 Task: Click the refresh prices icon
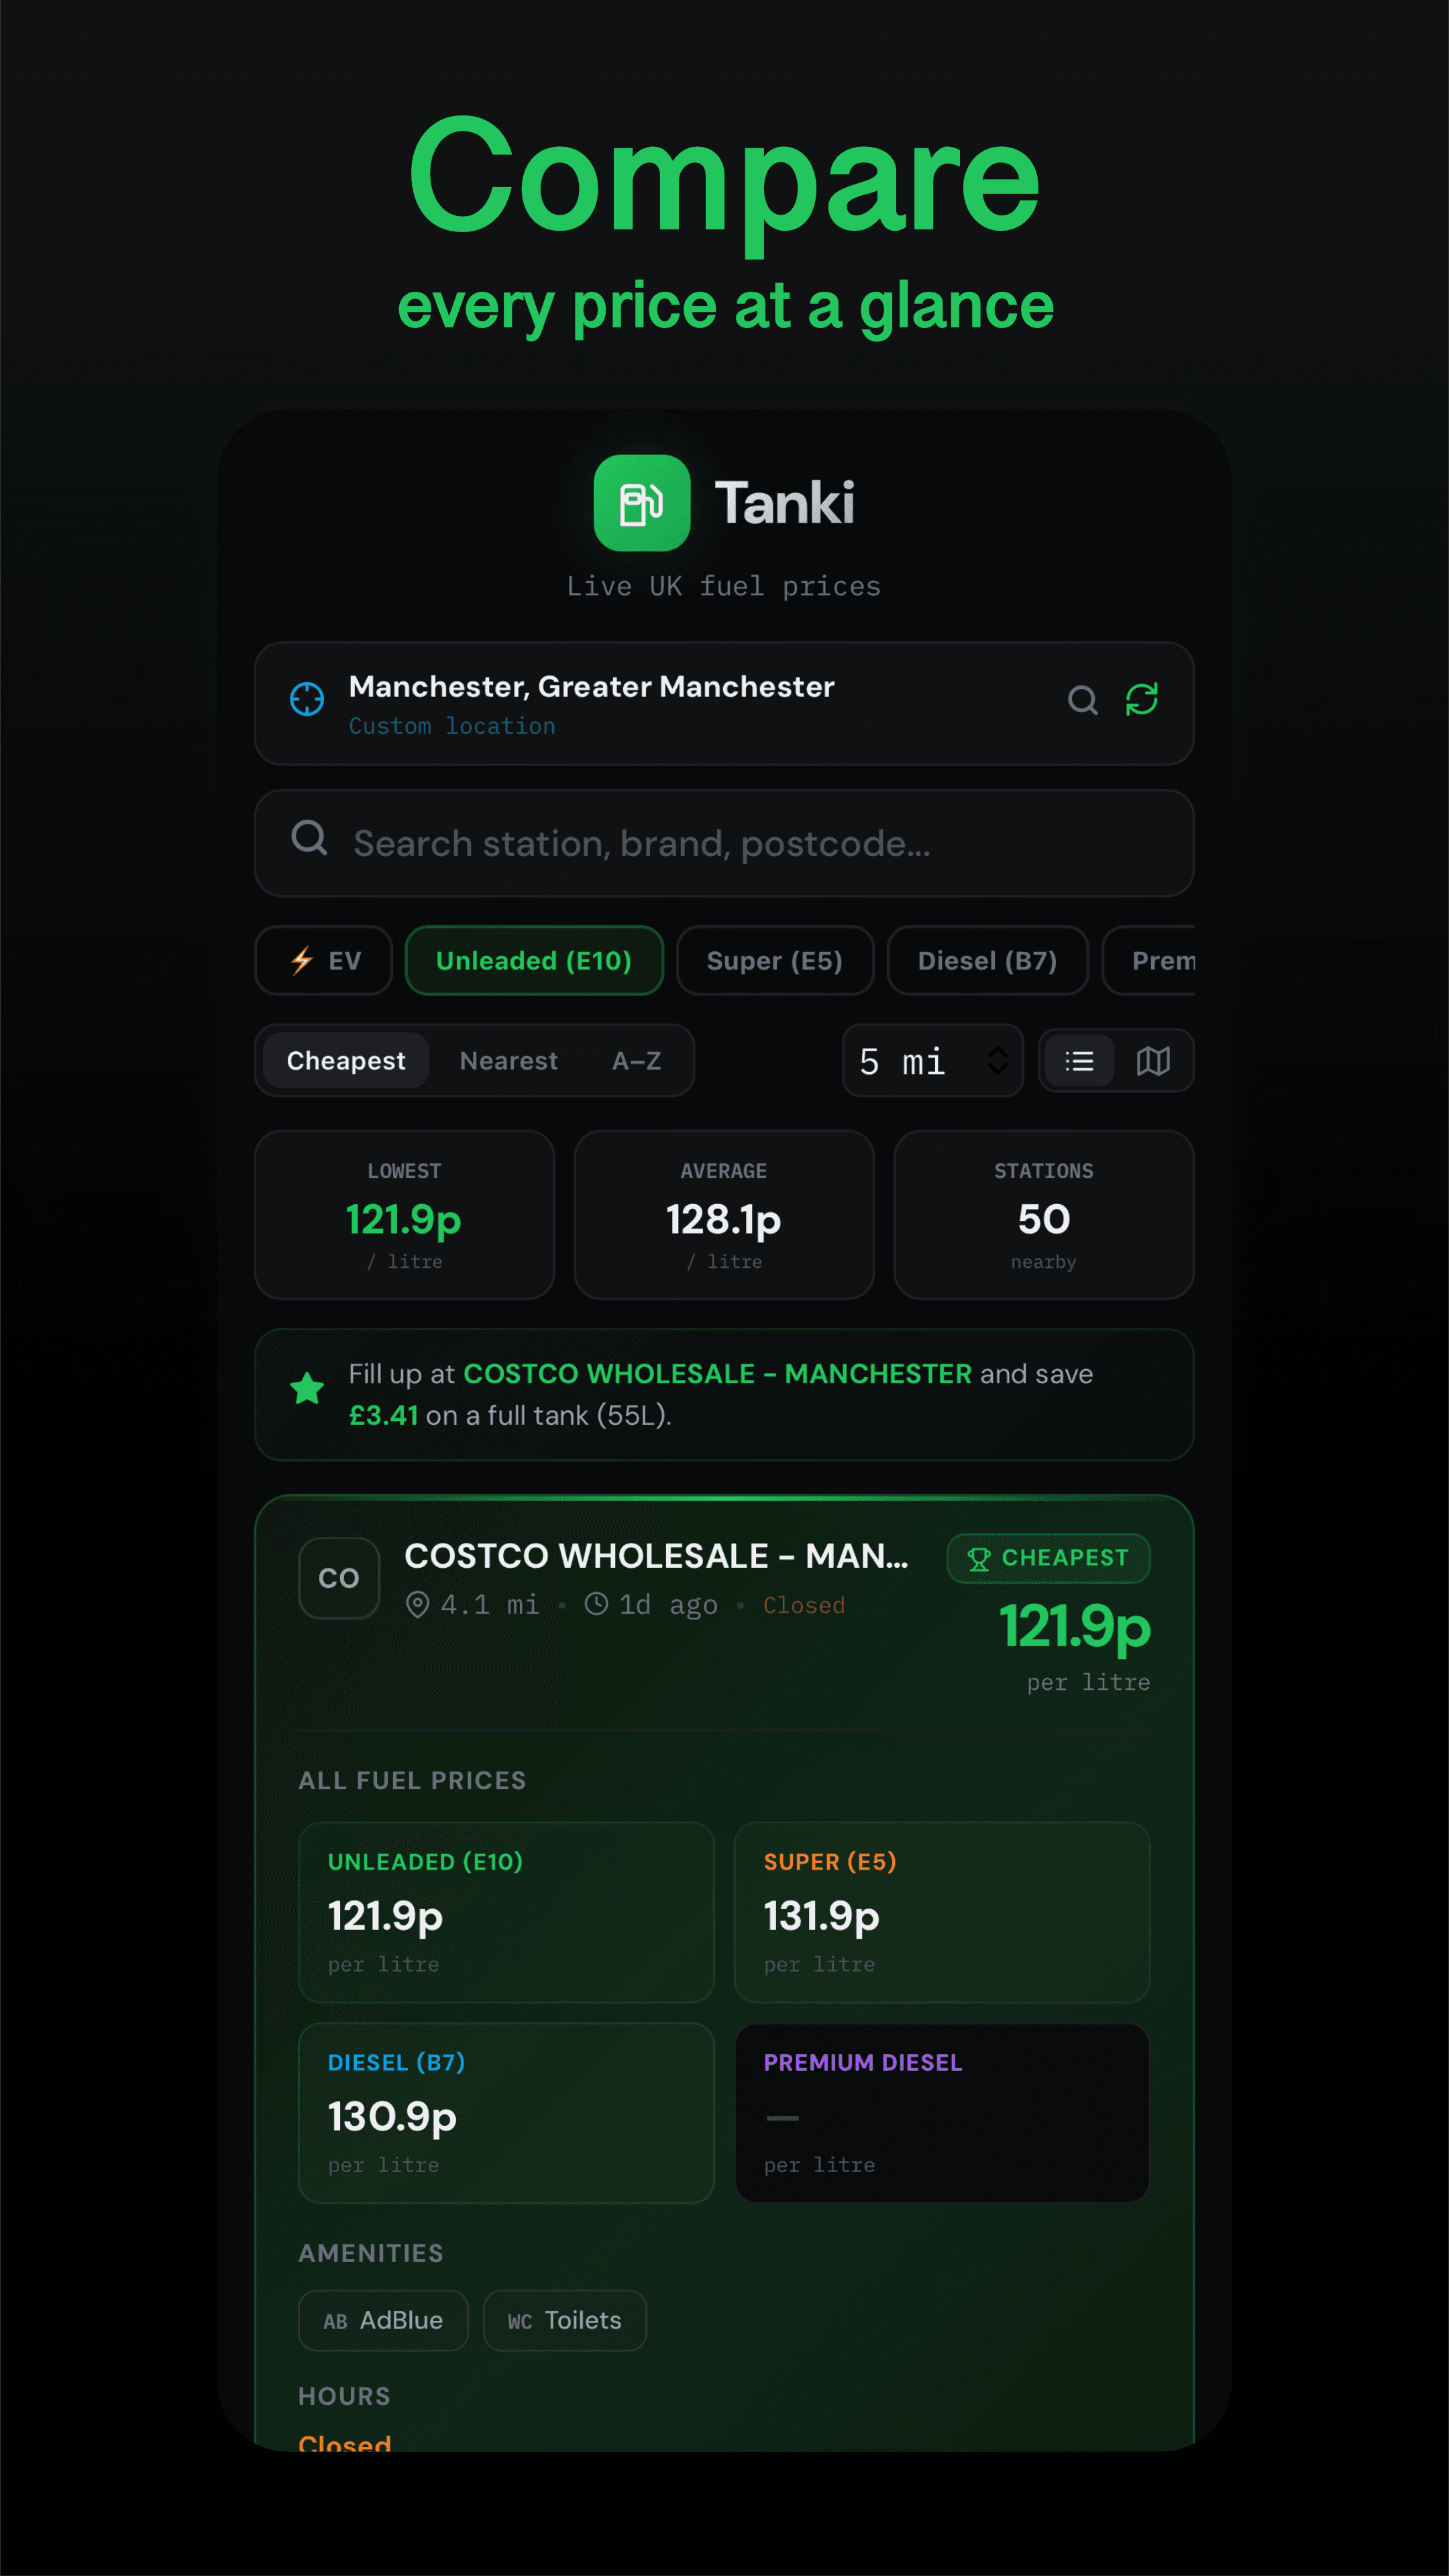pos(1141,700)
